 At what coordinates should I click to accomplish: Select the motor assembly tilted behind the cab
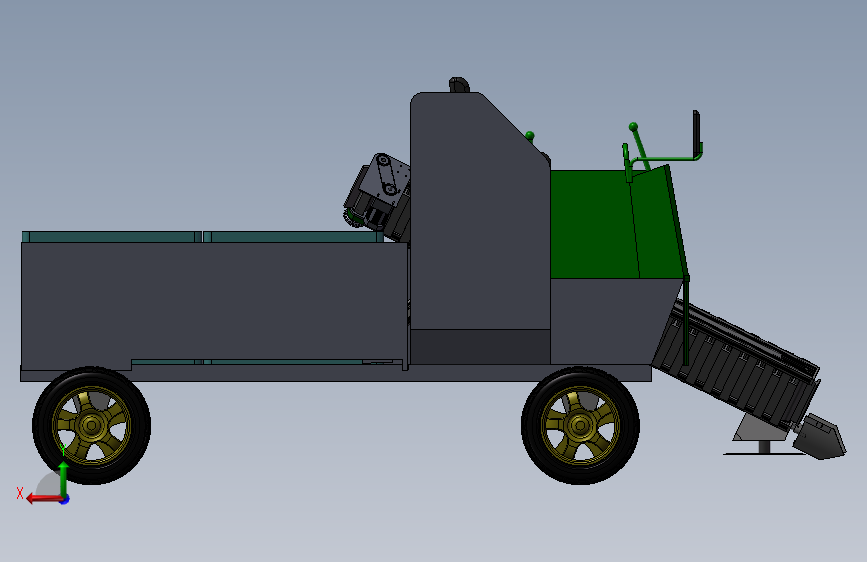coord(378,197)
